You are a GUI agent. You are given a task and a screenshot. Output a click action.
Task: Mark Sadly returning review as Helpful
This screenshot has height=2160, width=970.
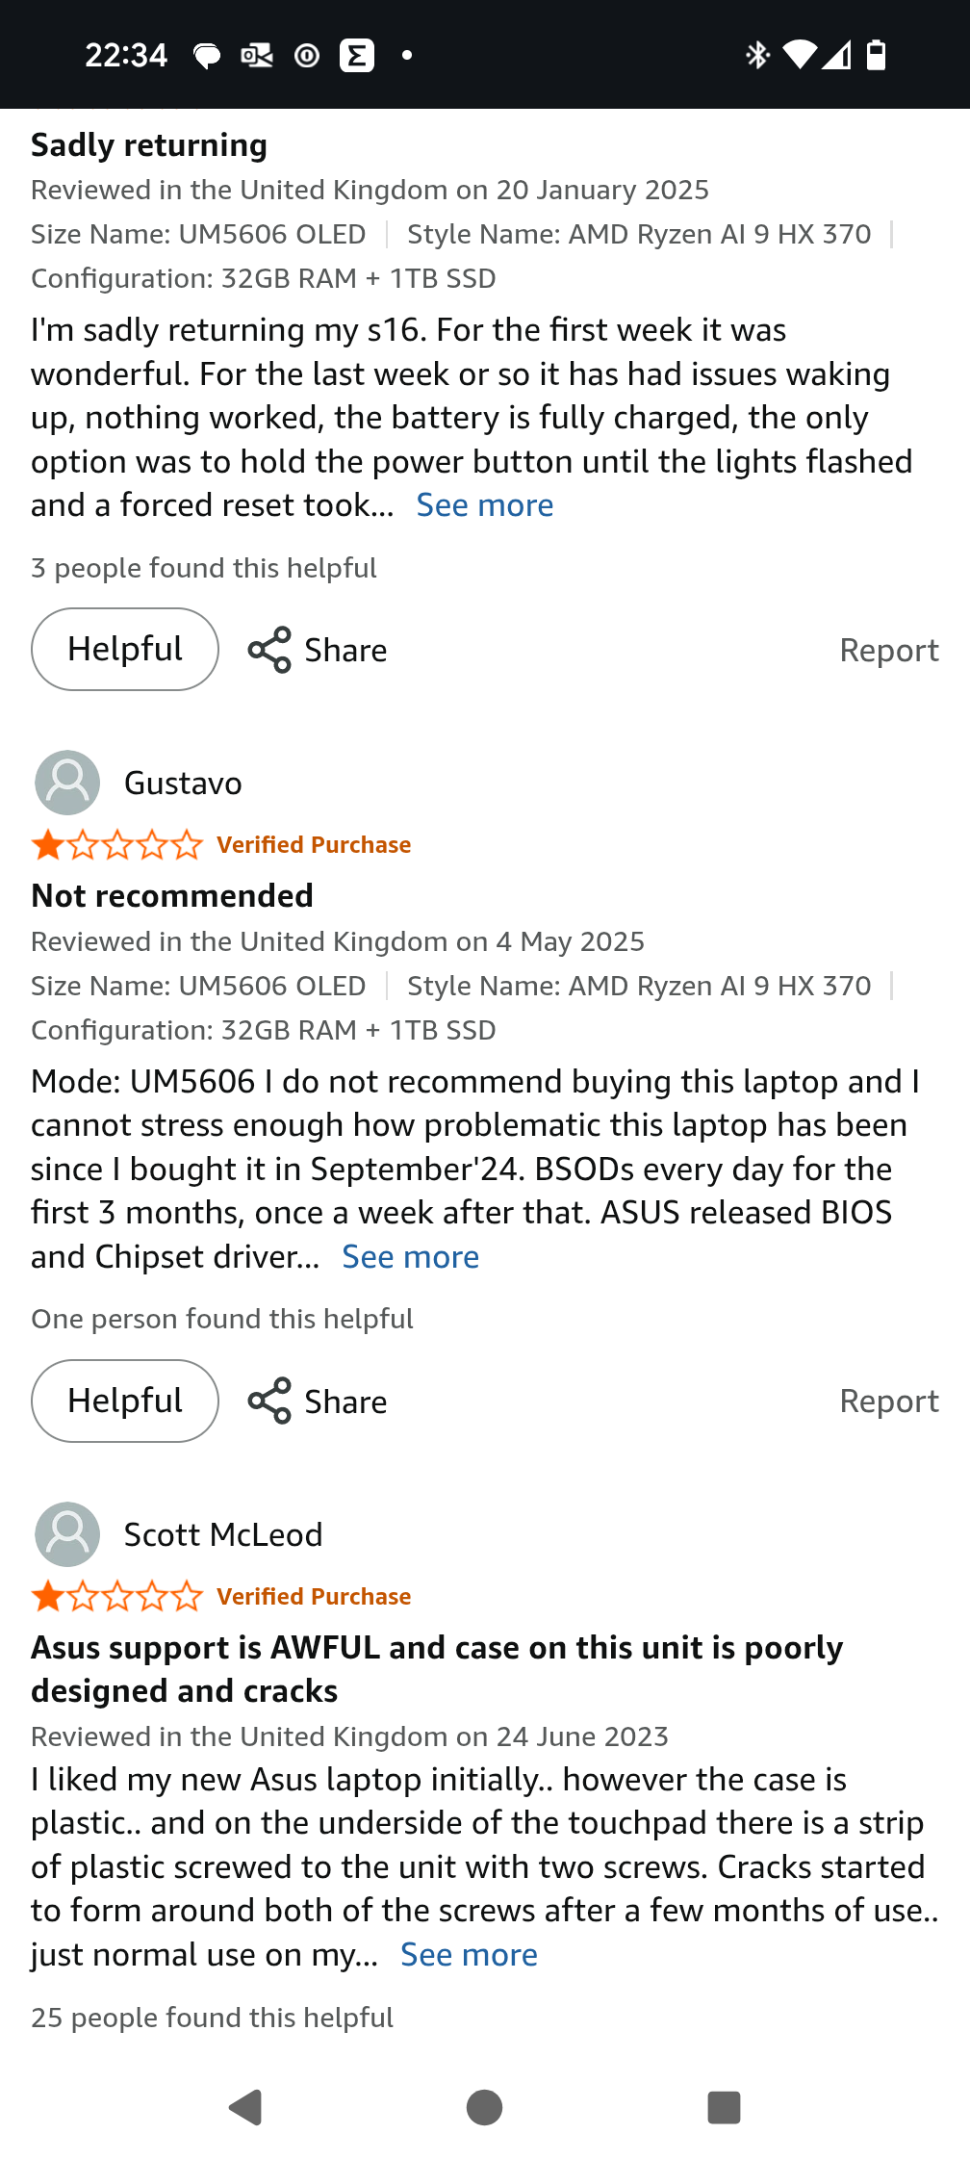125,649
